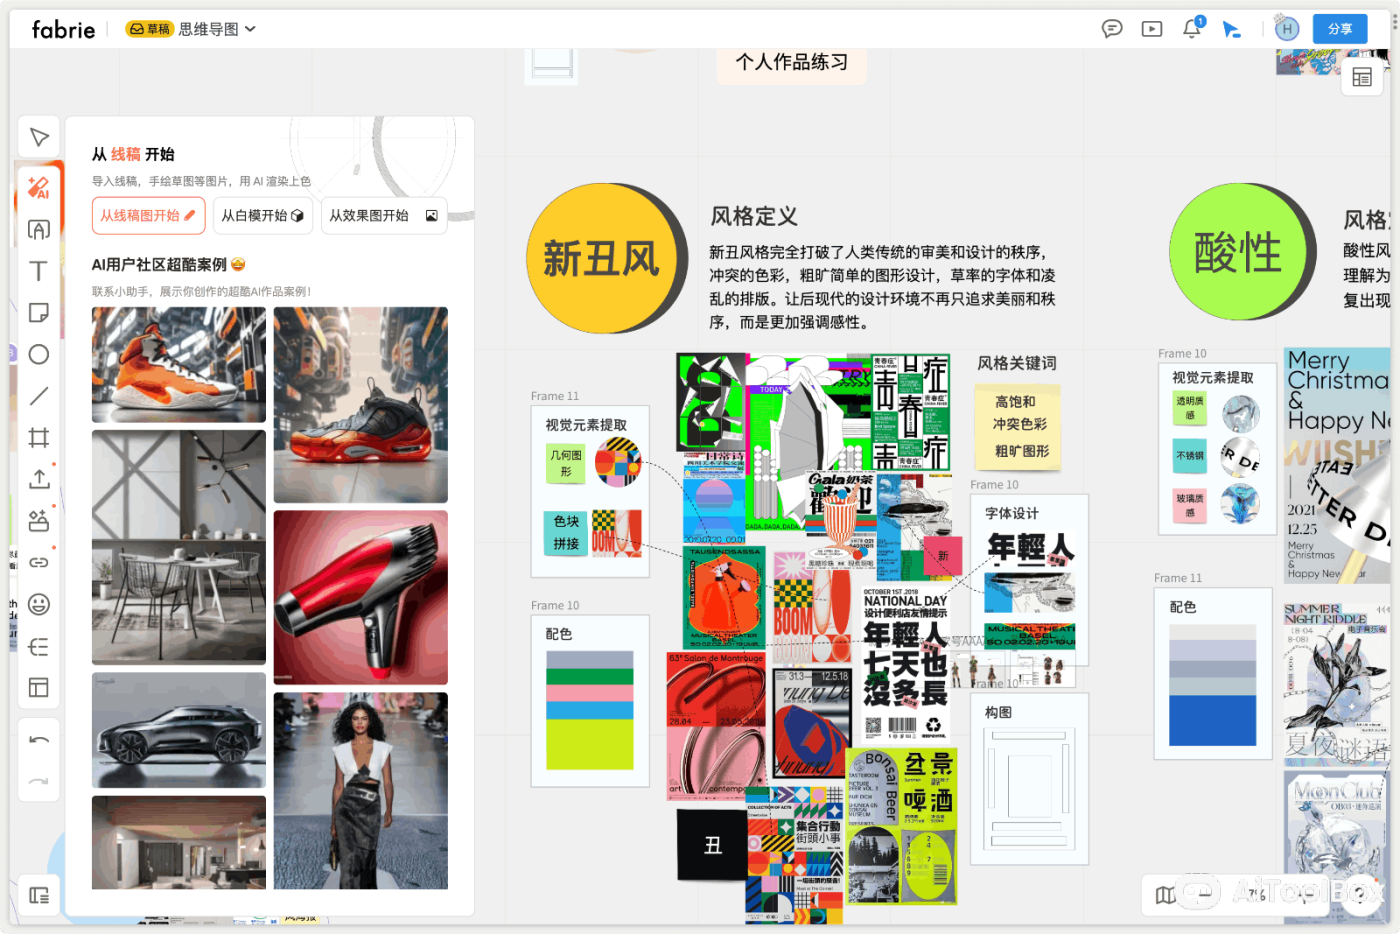Image resolution: width=1400 pixels, height=934 pixels.
Task: Choose the line drawing tool
Action: click(x=39, y=396)
